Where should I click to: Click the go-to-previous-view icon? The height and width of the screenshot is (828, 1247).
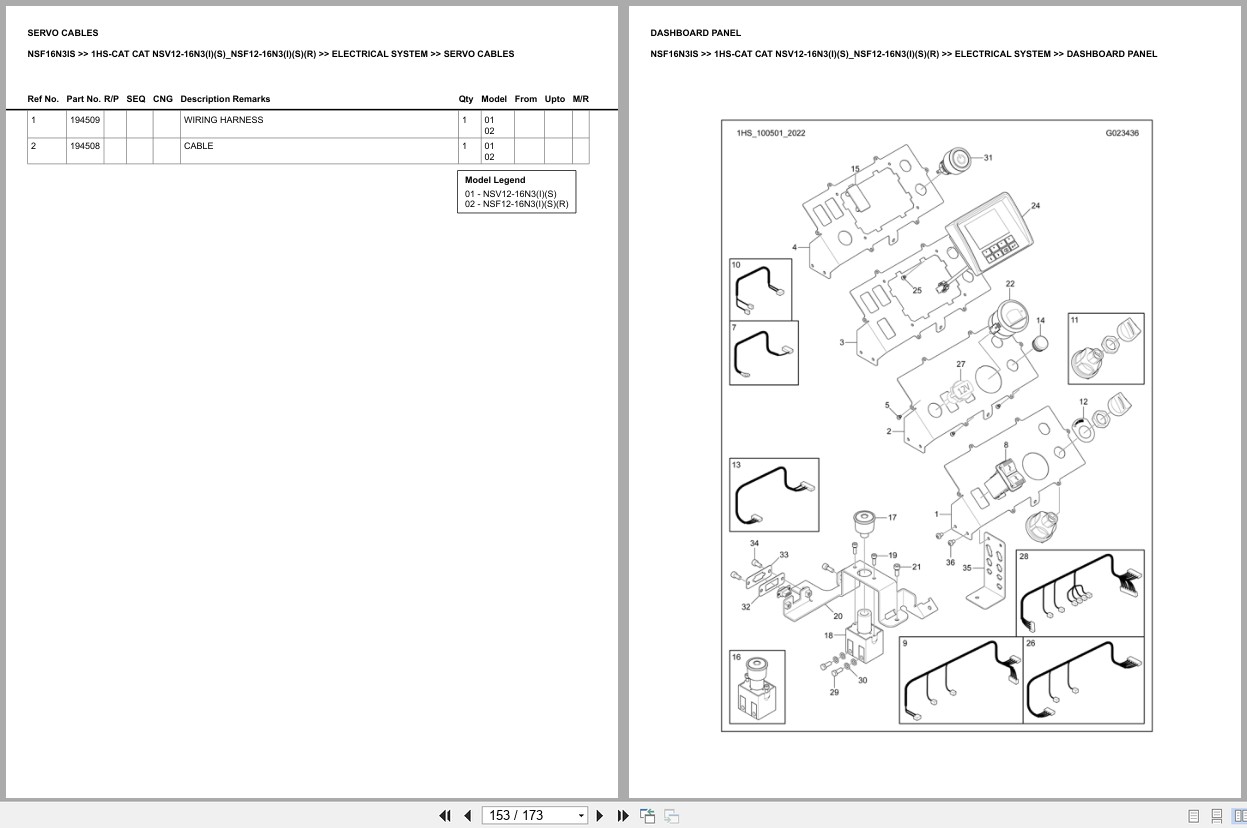[648, 816]
